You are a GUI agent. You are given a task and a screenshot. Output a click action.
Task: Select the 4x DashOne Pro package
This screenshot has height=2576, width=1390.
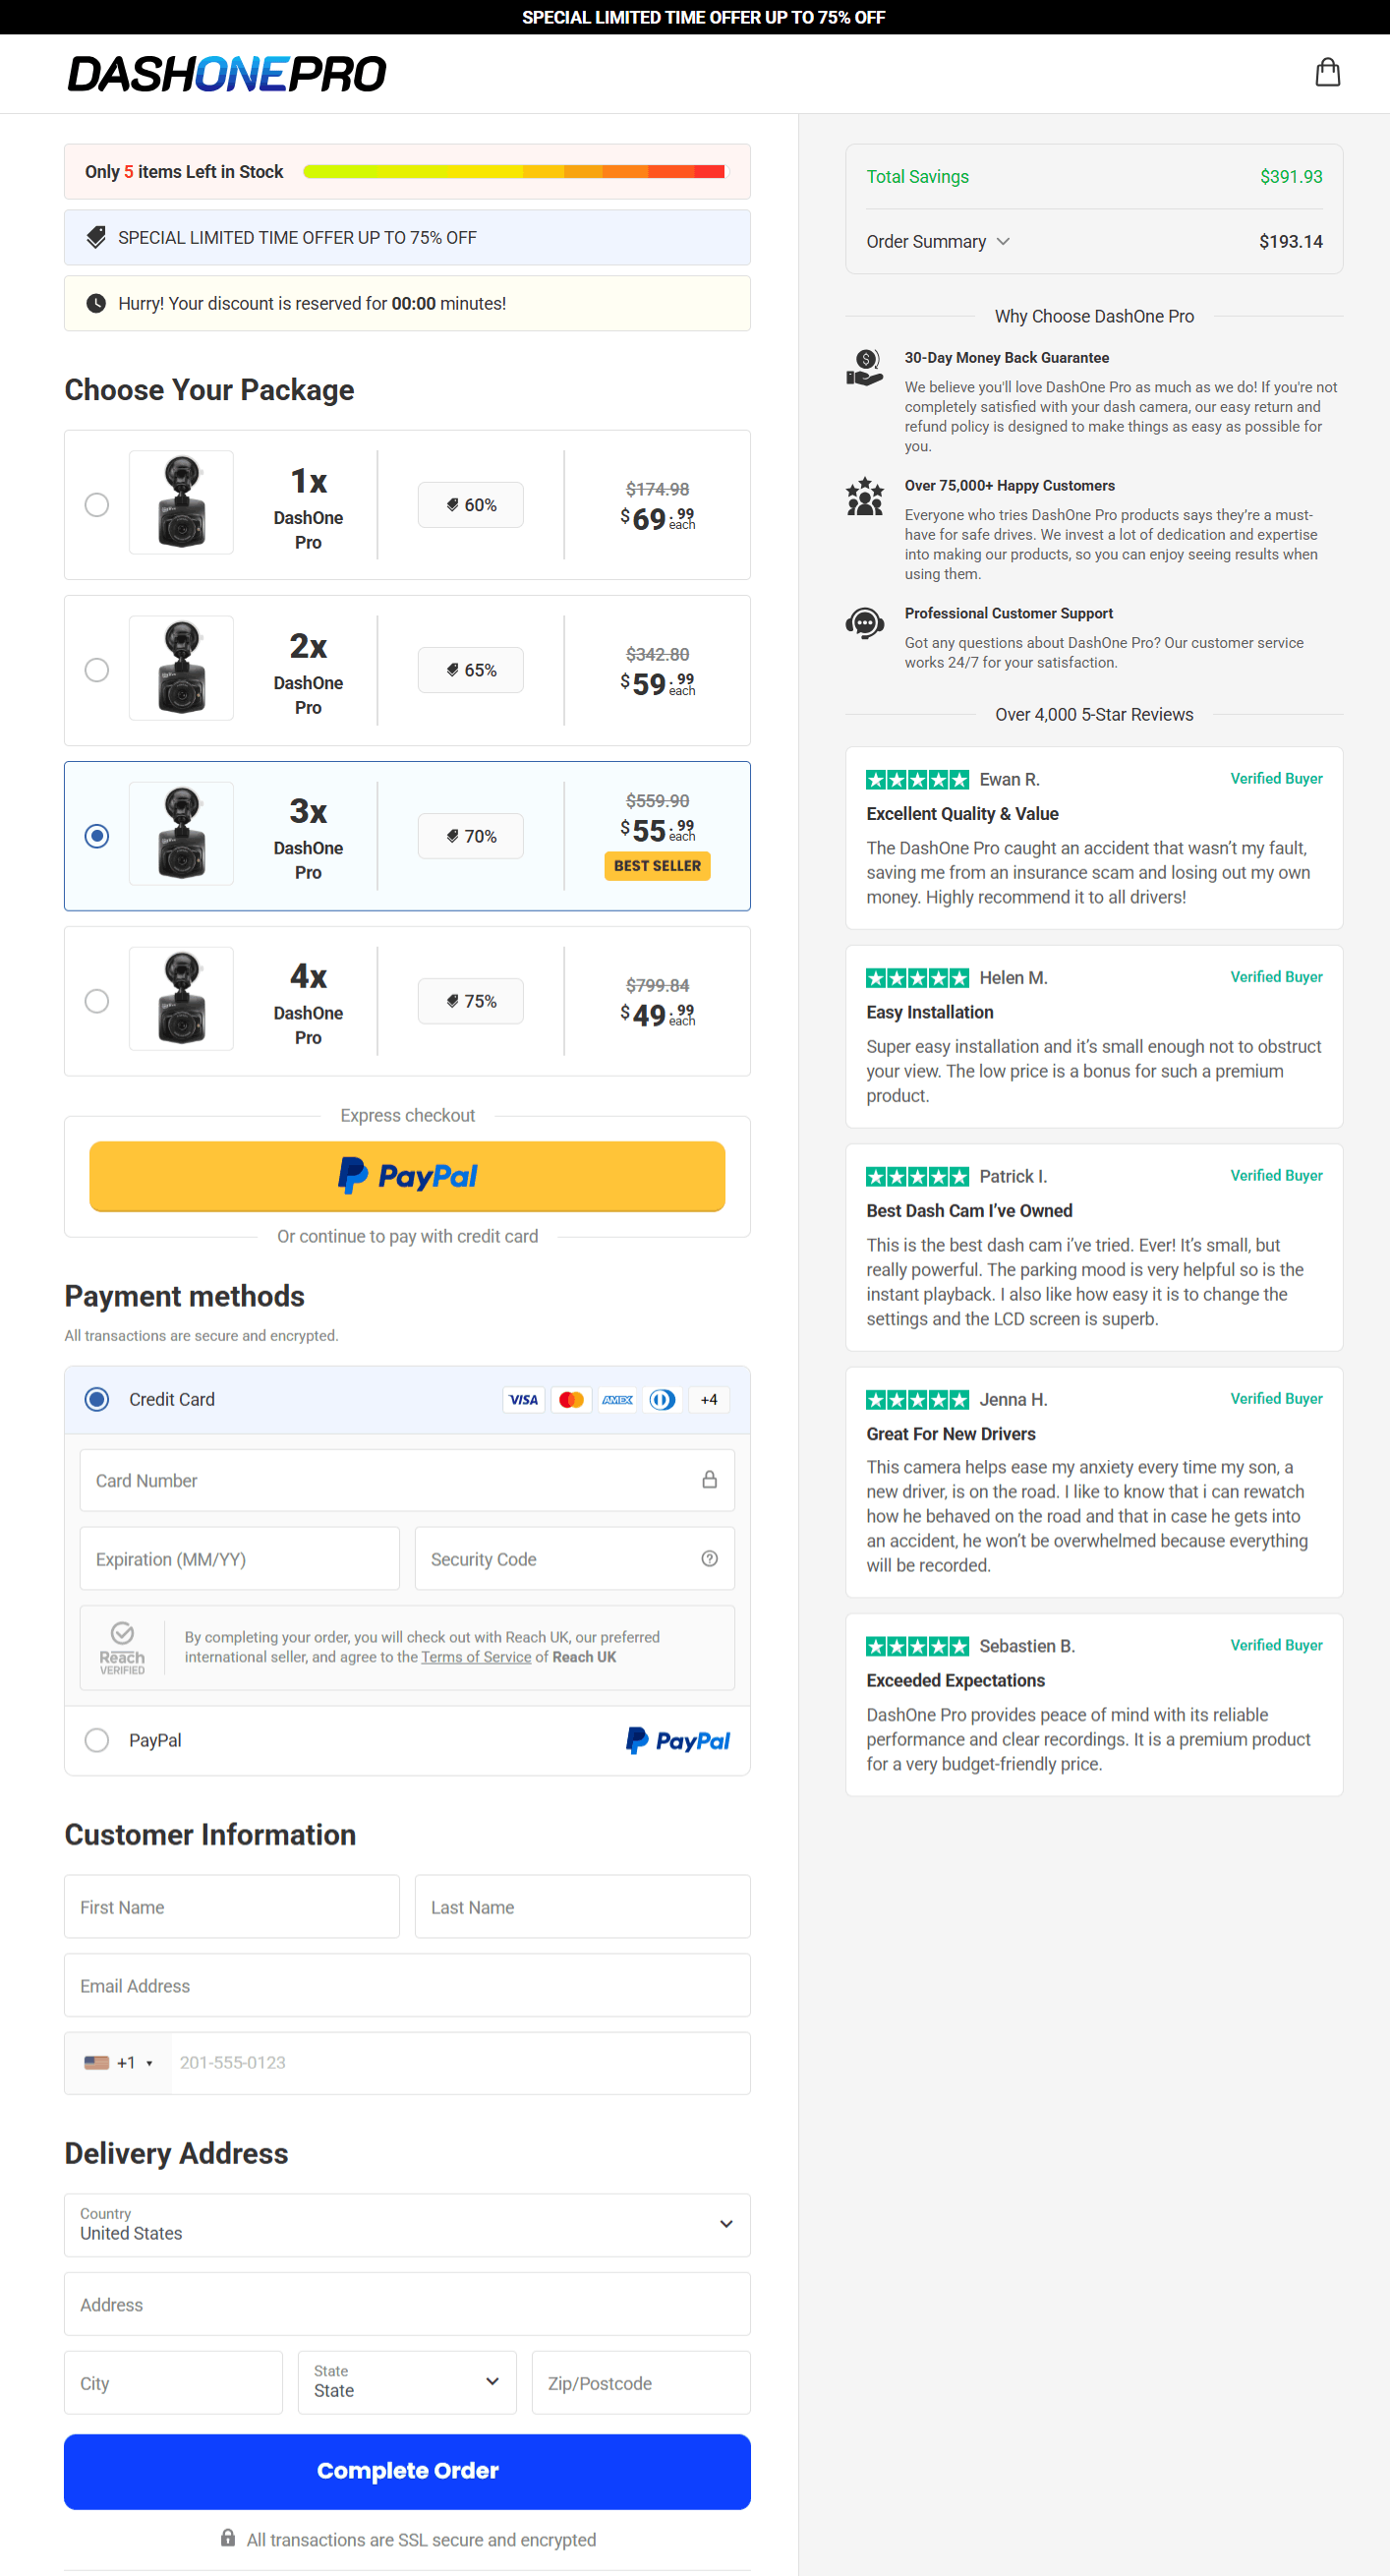tap(97, 1001)
